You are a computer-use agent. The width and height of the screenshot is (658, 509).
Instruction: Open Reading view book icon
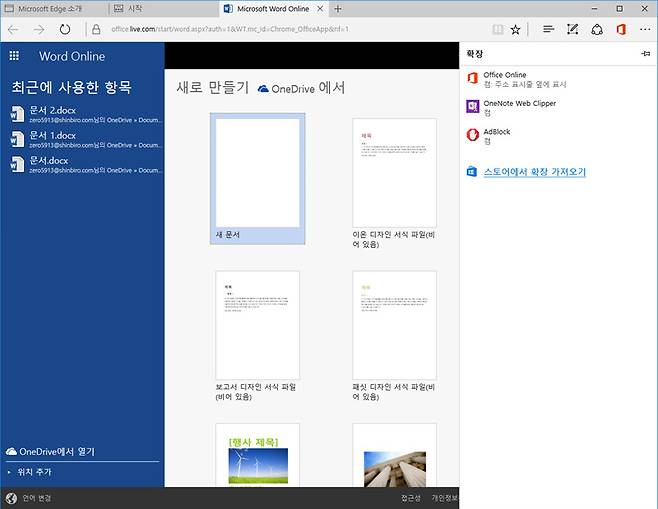(498, 29)
